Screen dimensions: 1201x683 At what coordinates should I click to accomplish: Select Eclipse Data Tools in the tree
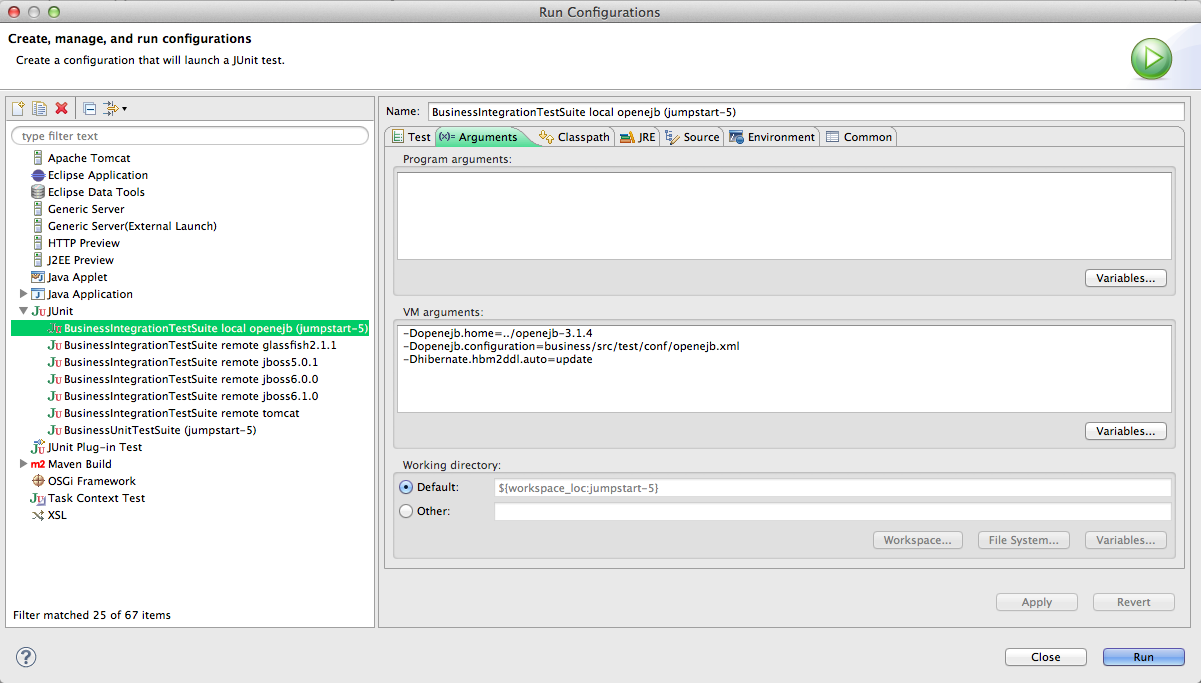click(96, 192)
